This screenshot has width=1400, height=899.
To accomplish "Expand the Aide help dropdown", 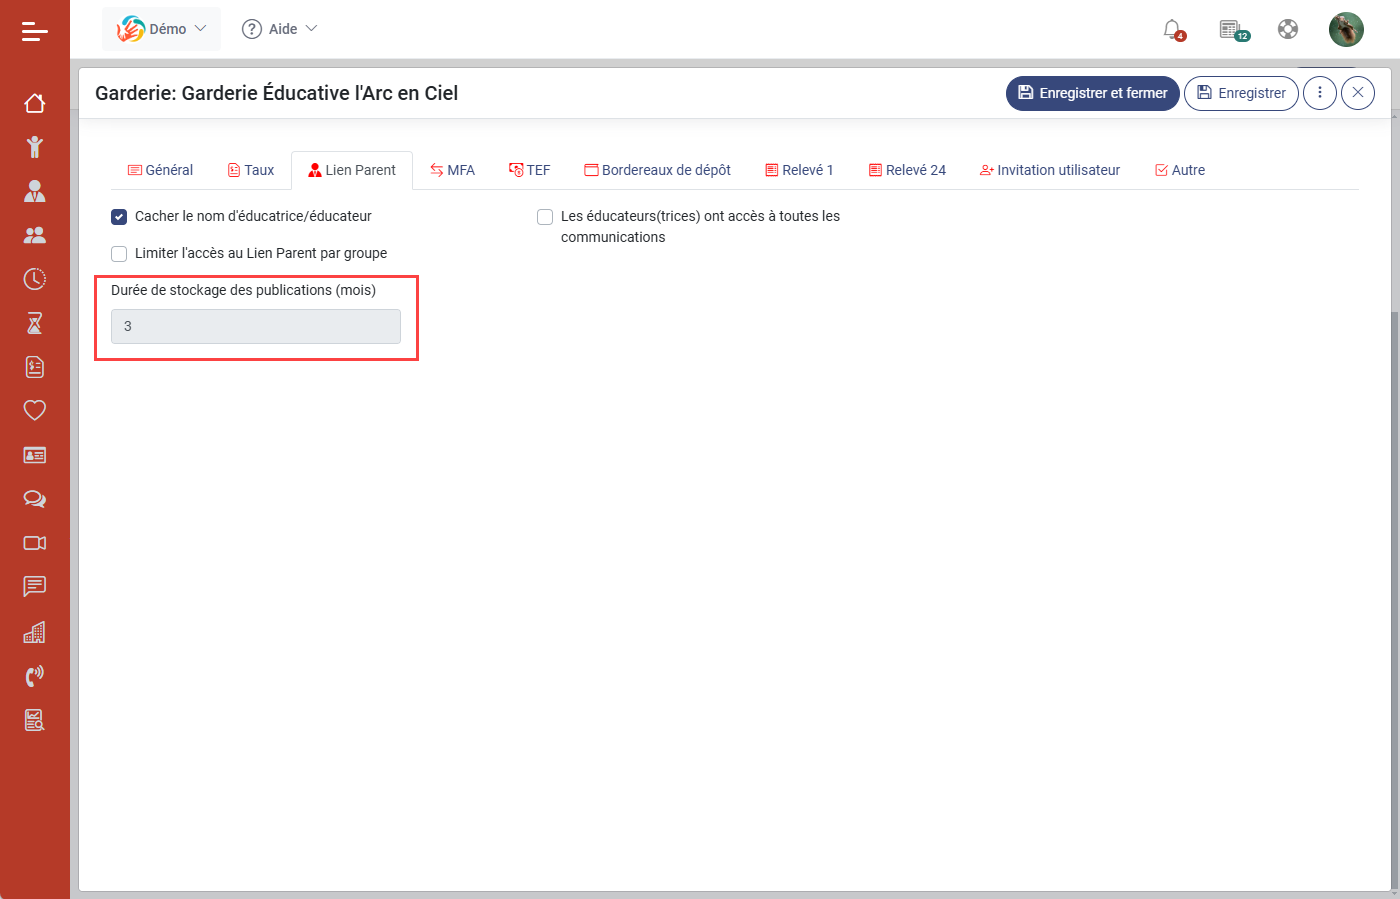I will tap(279, 29).
